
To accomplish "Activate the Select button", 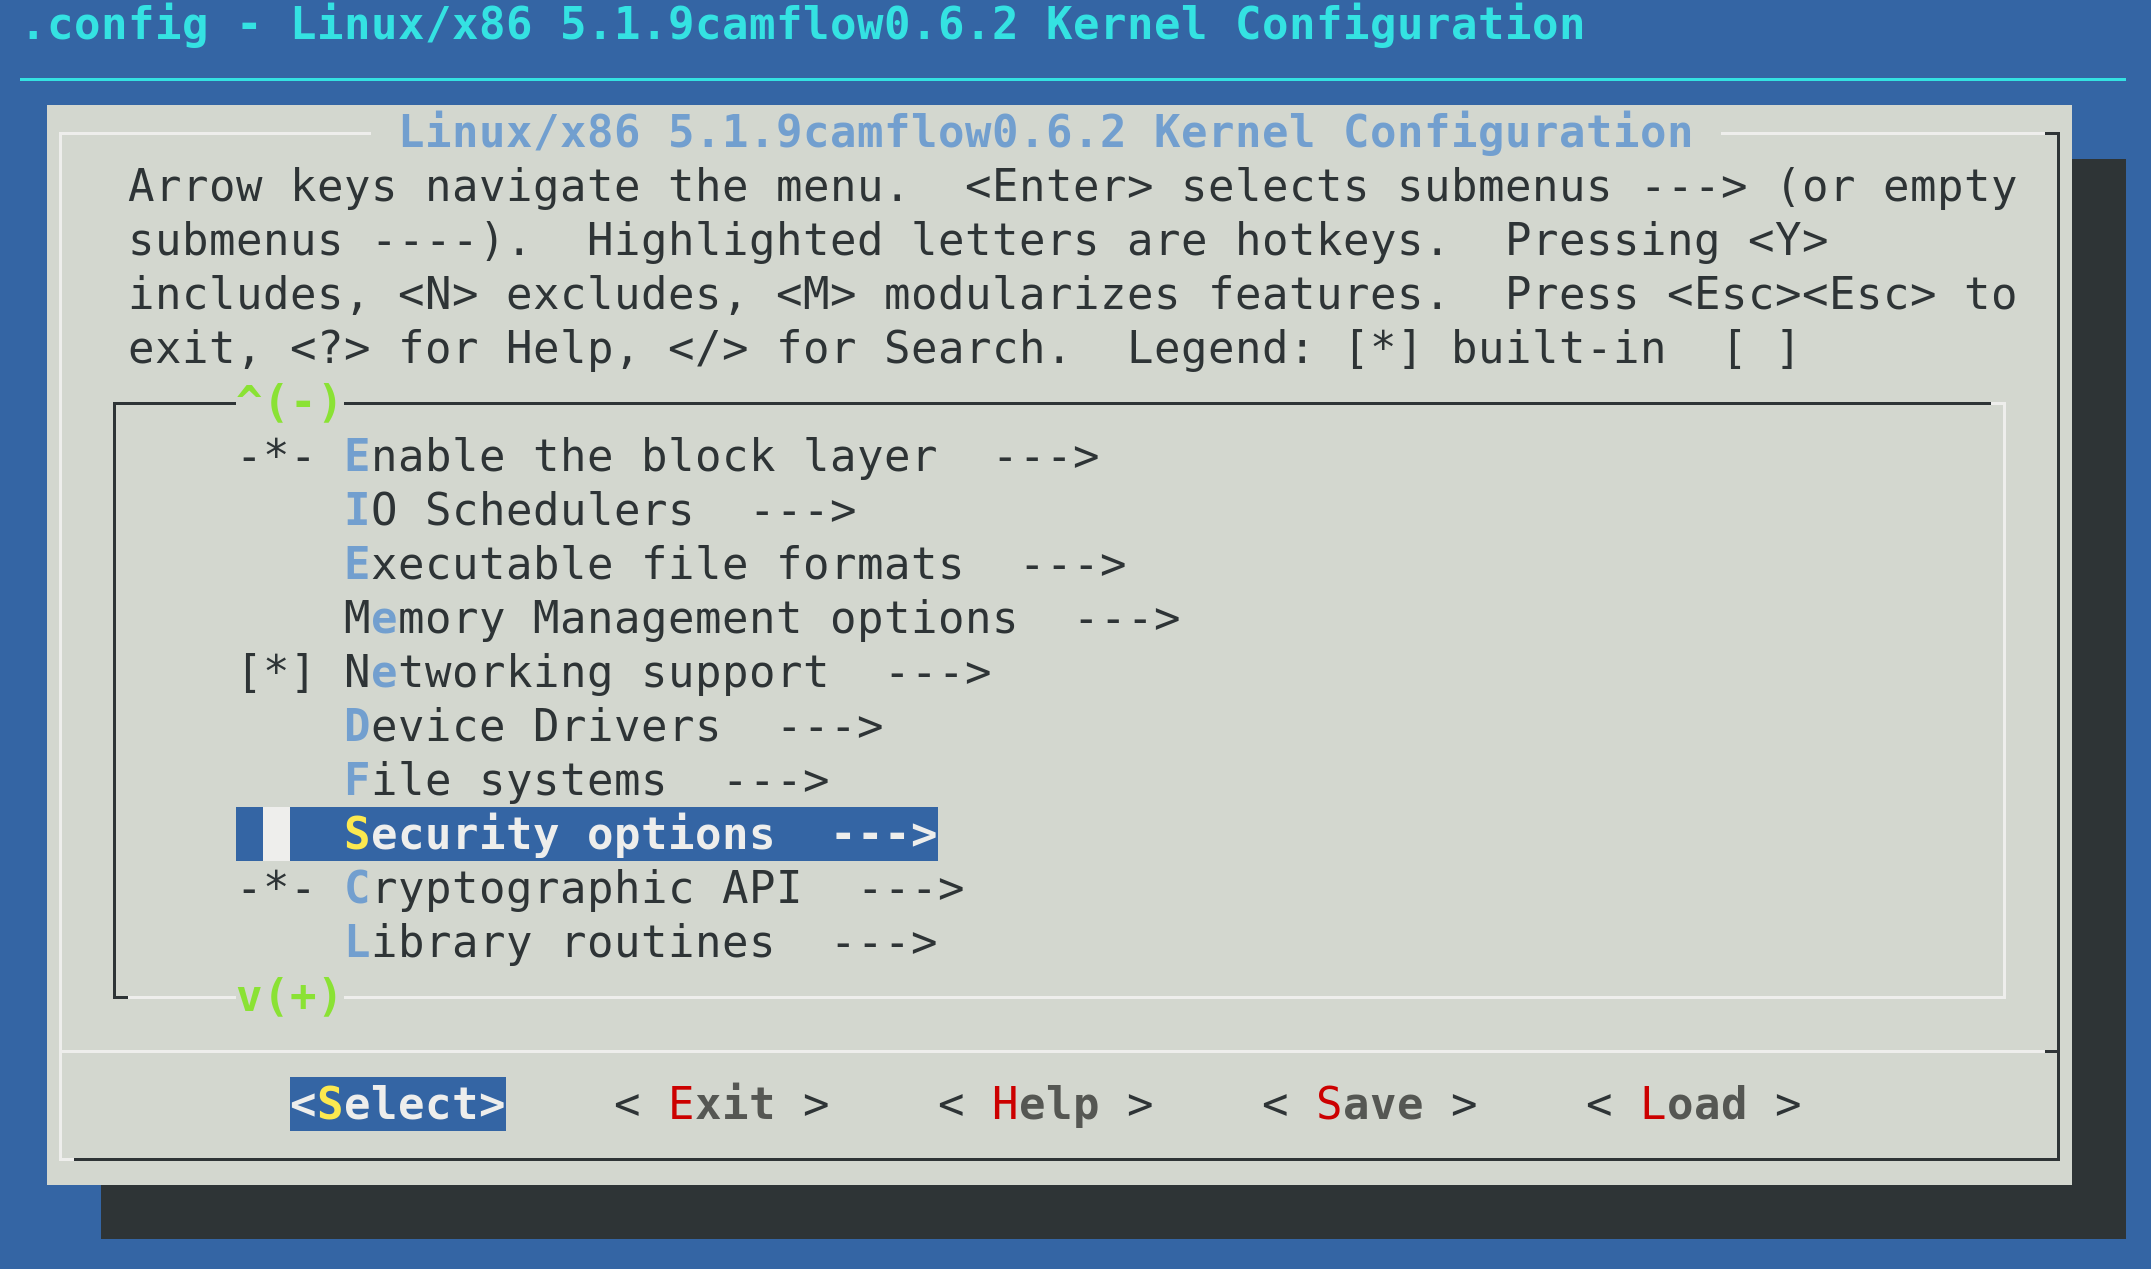I will (397, 1103).
